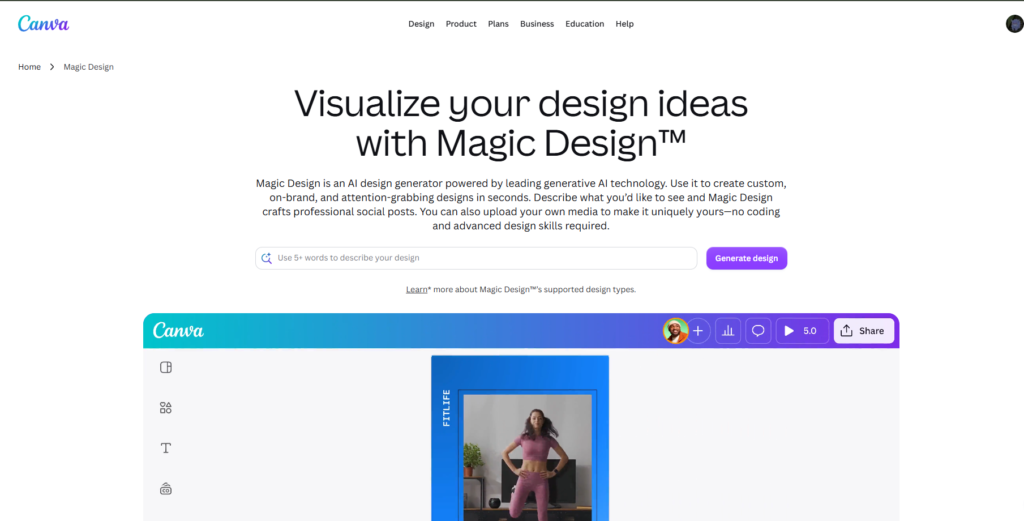Image resolution: width=1024 pixels, height=521 pixels.
Task: Open the bar chart insights icon
Action: (728, 331)
